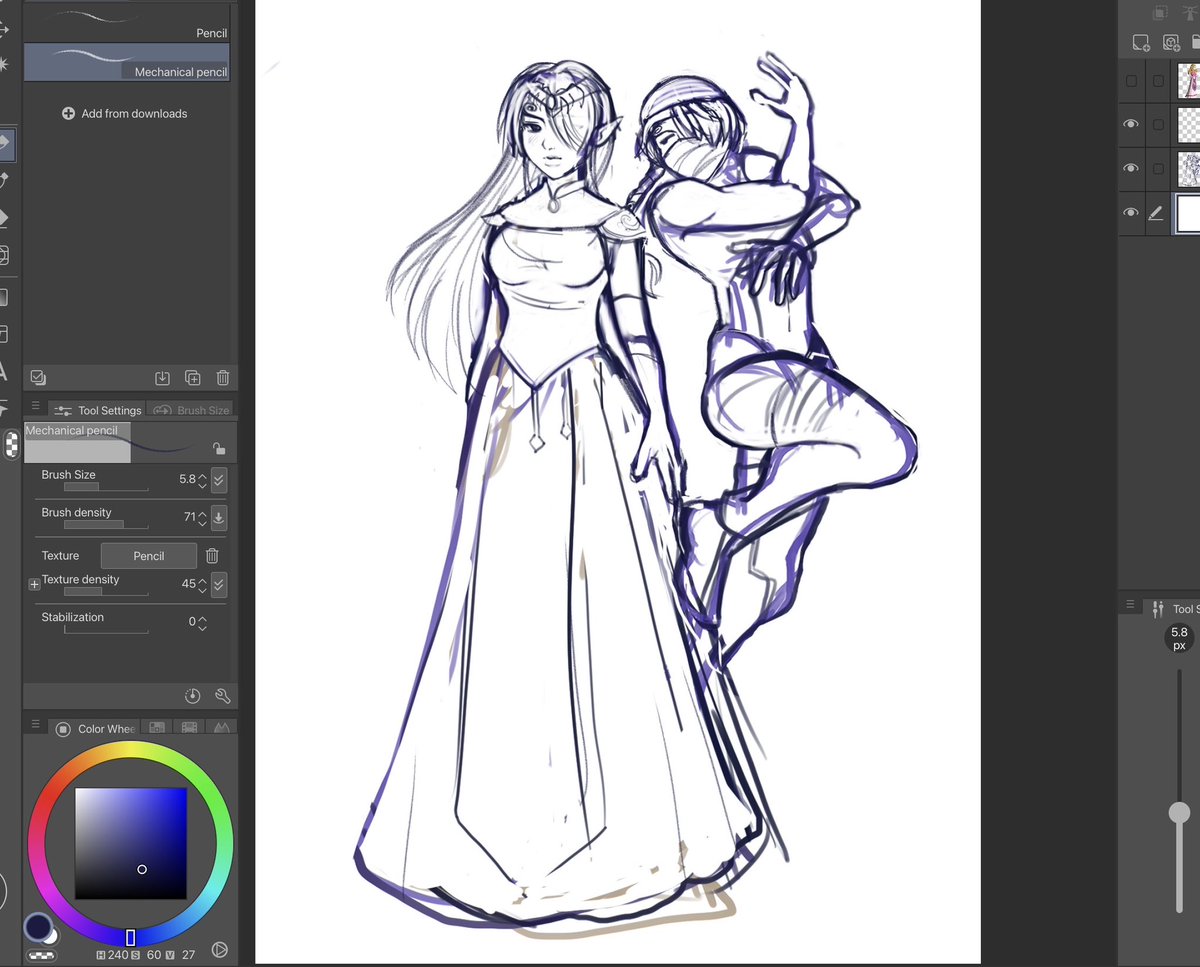1200x967 pixels.
Task: Click the transparent color checkered swatch in toolbar
Action: click(x=11, y=444)
